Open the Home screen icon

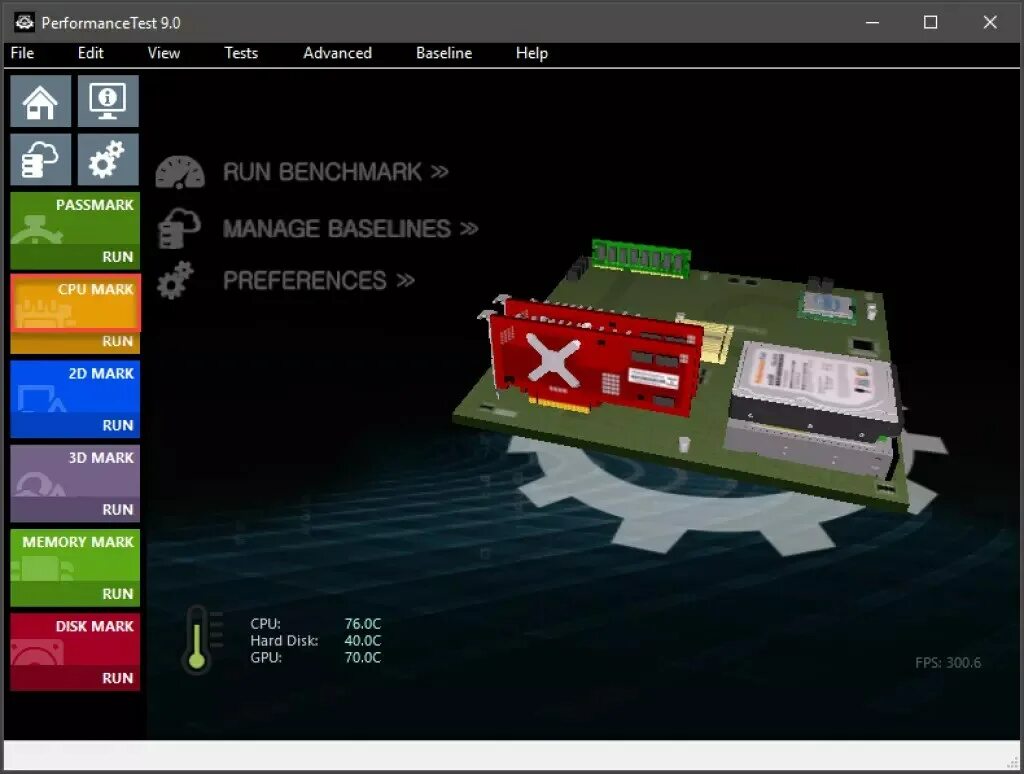[x=40, y=101]
